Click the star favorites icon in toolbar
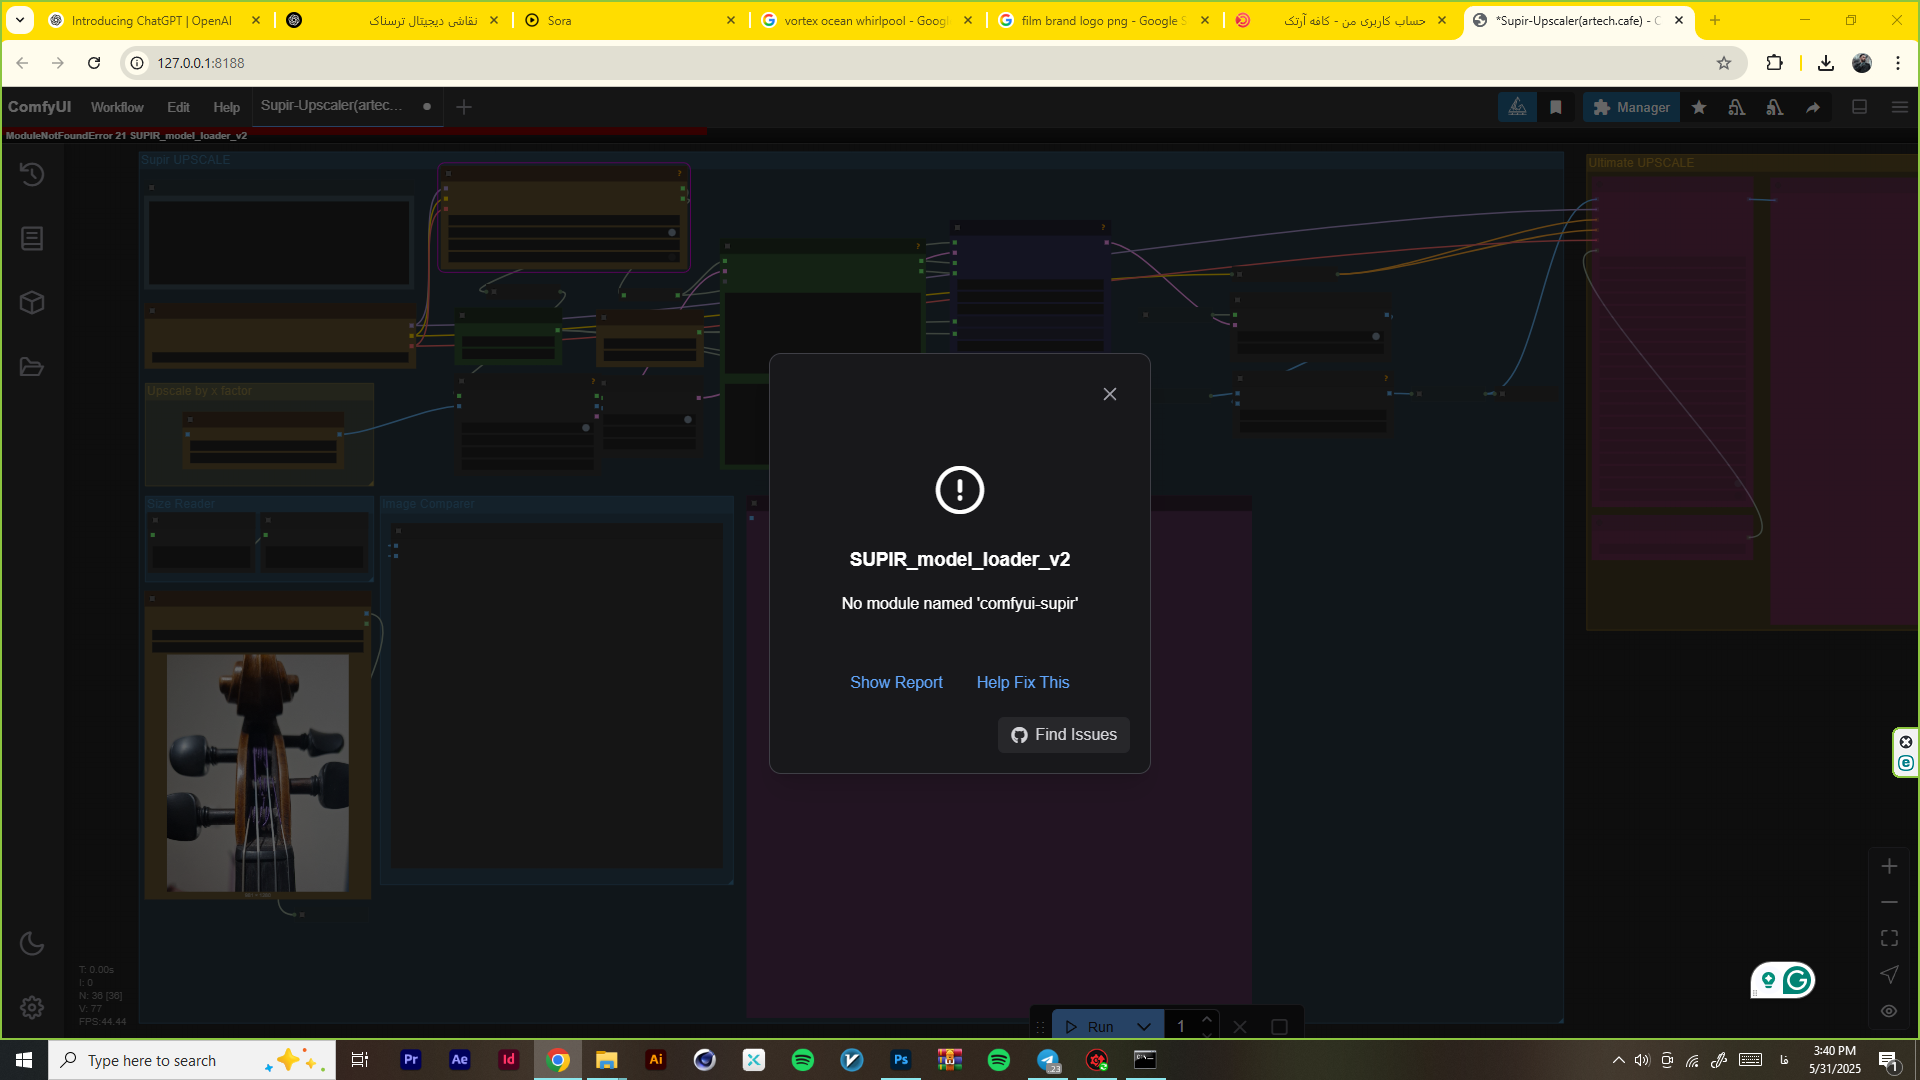1920x1080 pixels. click(x=1699, y=107)
